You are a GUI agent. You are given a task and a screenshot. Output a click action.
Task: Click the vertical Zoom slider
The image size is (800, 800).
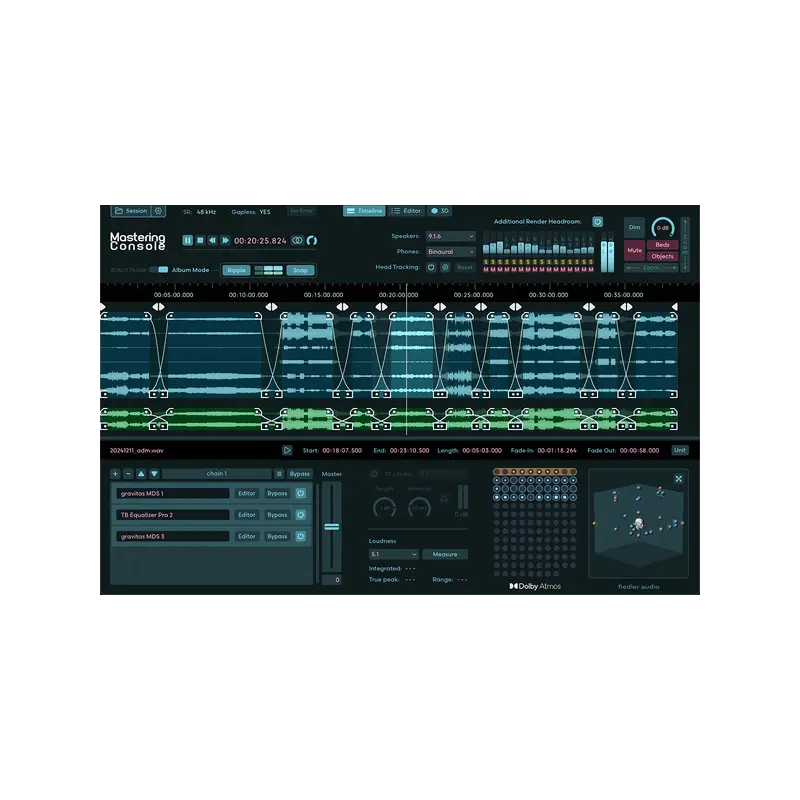pyautogui.click(x=685, y=245)
